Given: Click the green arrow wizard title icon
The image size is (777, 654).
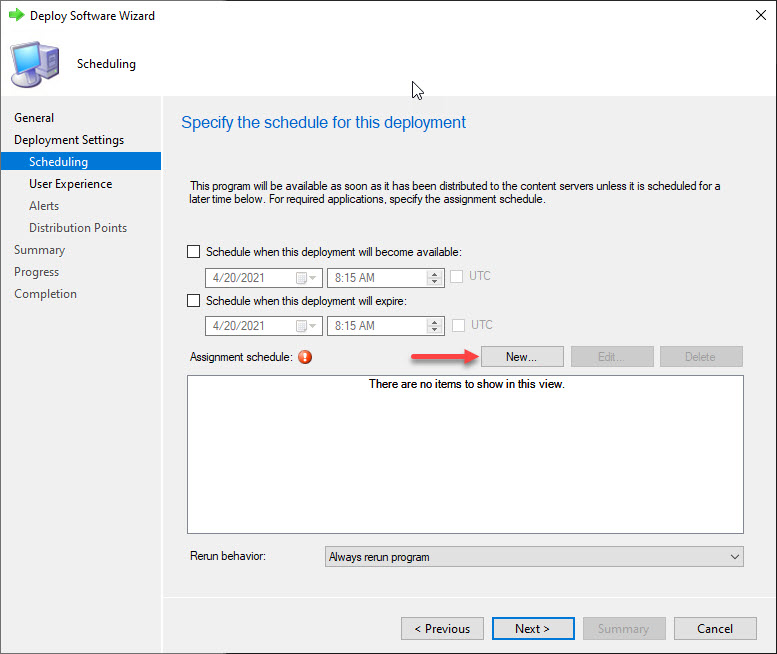Looking at the screenshot, I should [16, 15].
